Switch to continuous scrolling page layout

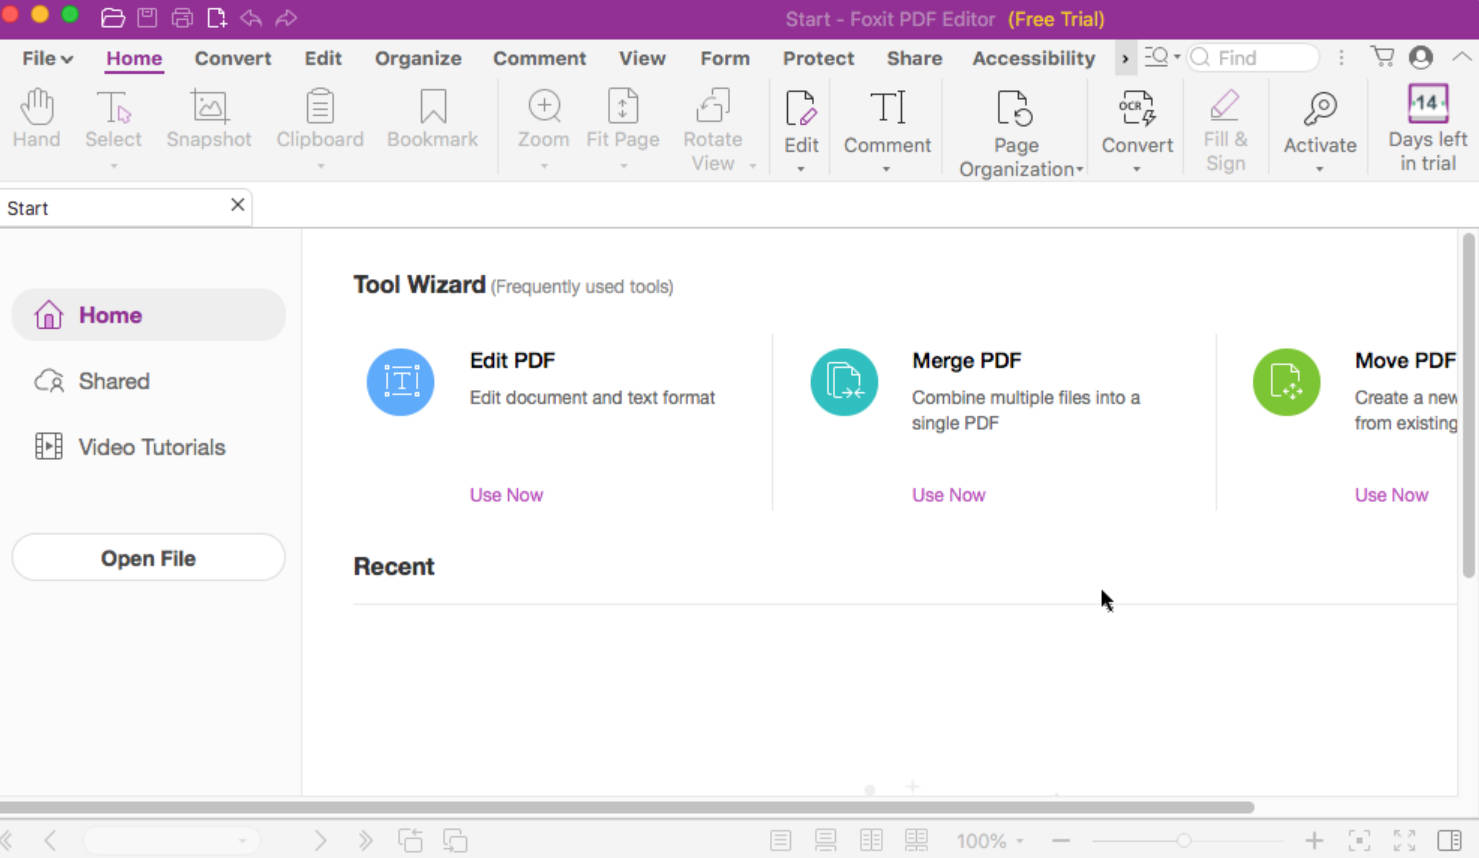[x=826, y=840]
